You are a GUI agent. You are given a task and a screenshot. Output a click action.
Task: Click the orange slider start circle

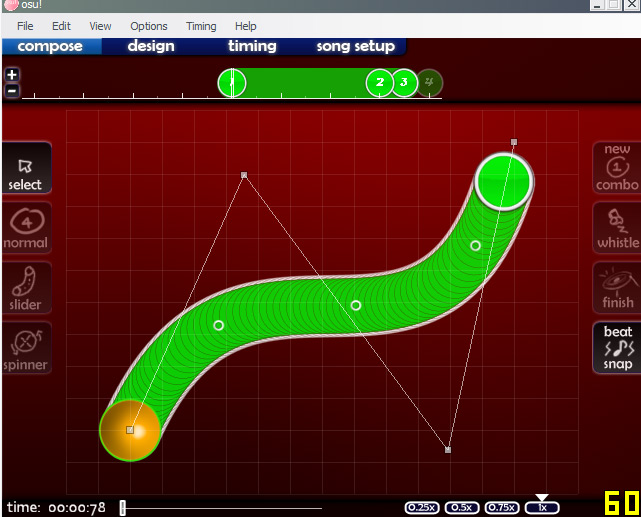pyautogui.click(x=130, y=430)
